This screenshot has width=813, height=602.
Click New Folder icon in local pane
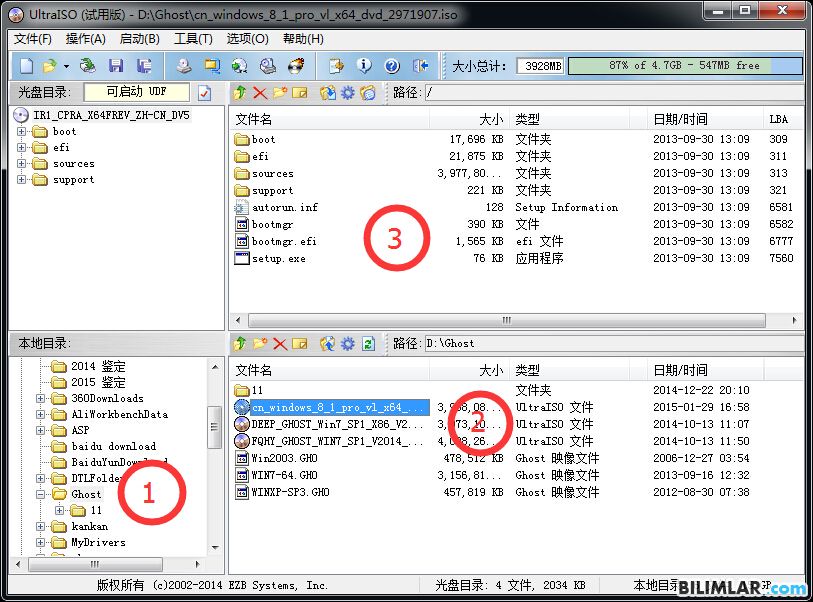260,343
